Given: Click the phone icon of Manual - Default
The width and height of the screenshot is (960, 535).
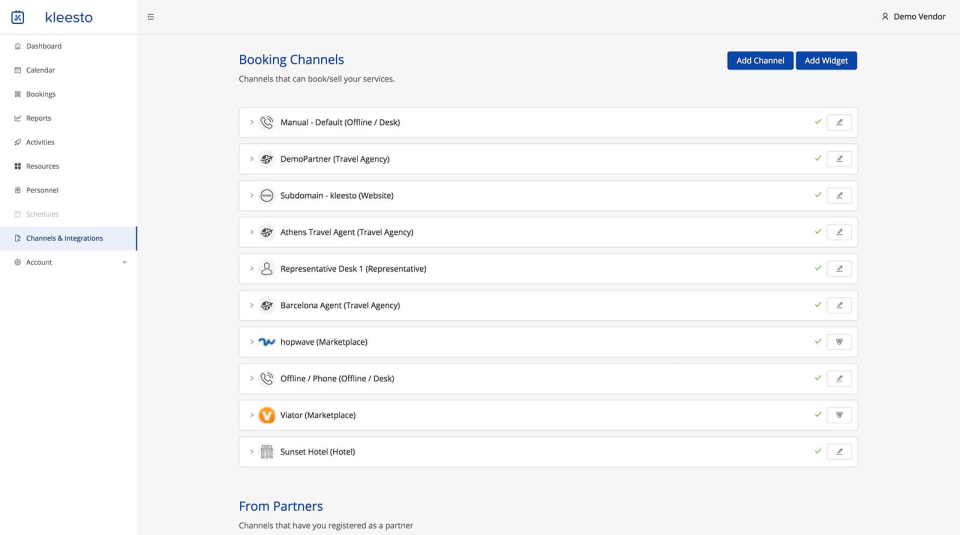Looking at the screenshot, I should [x=266, y=122].
